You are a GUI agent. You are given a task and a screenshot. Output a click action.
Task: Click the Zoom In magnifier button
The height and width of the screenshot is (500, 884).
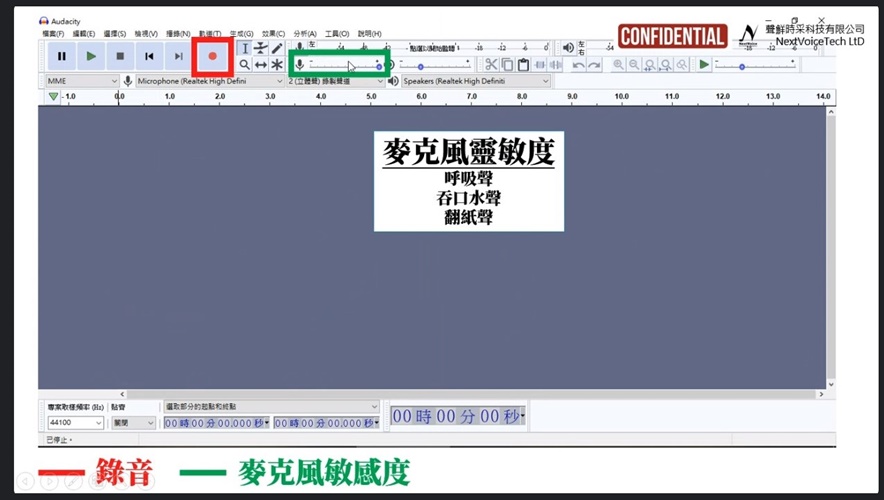[618, 65]
